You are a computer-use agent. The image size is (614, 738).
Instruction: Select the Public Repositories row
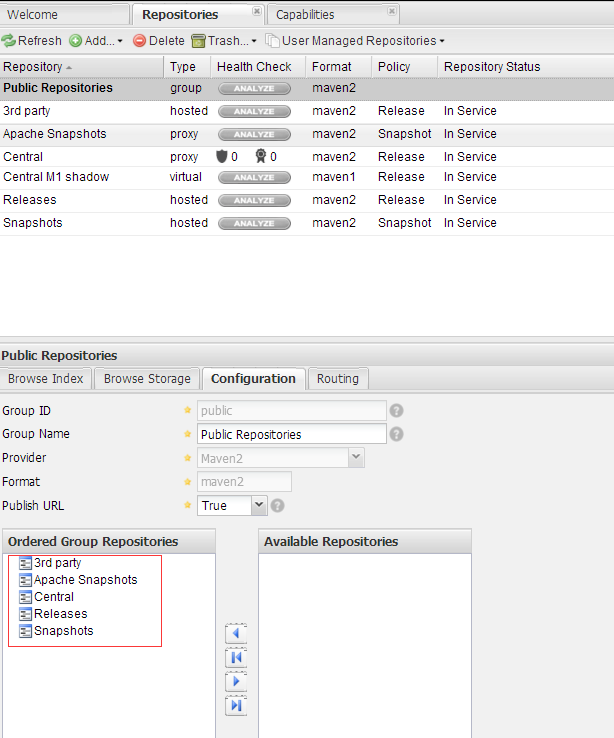[307, 88]
